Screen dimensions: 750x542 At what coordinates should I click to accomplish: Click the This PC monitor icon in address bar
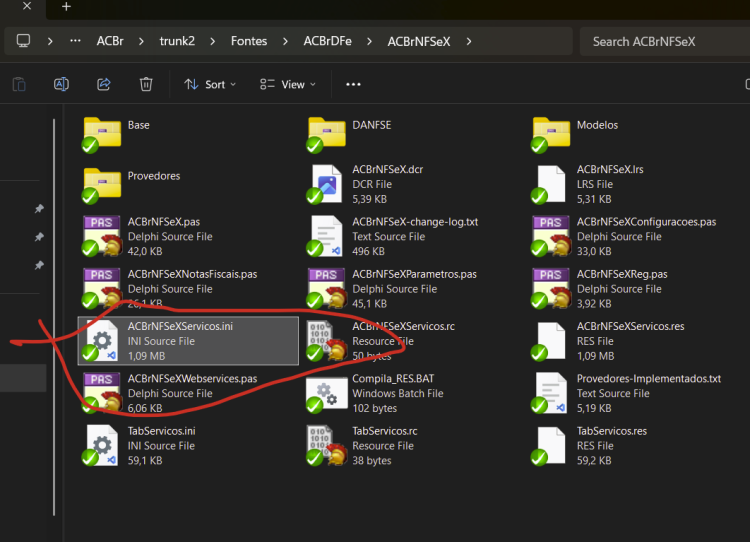coord(23,41)
